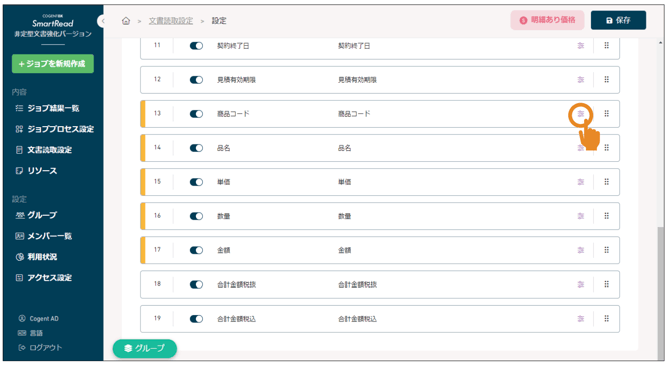Screen dimensions: 670x366
Task: Open Cogent AD user account
Action: (38, 319)
